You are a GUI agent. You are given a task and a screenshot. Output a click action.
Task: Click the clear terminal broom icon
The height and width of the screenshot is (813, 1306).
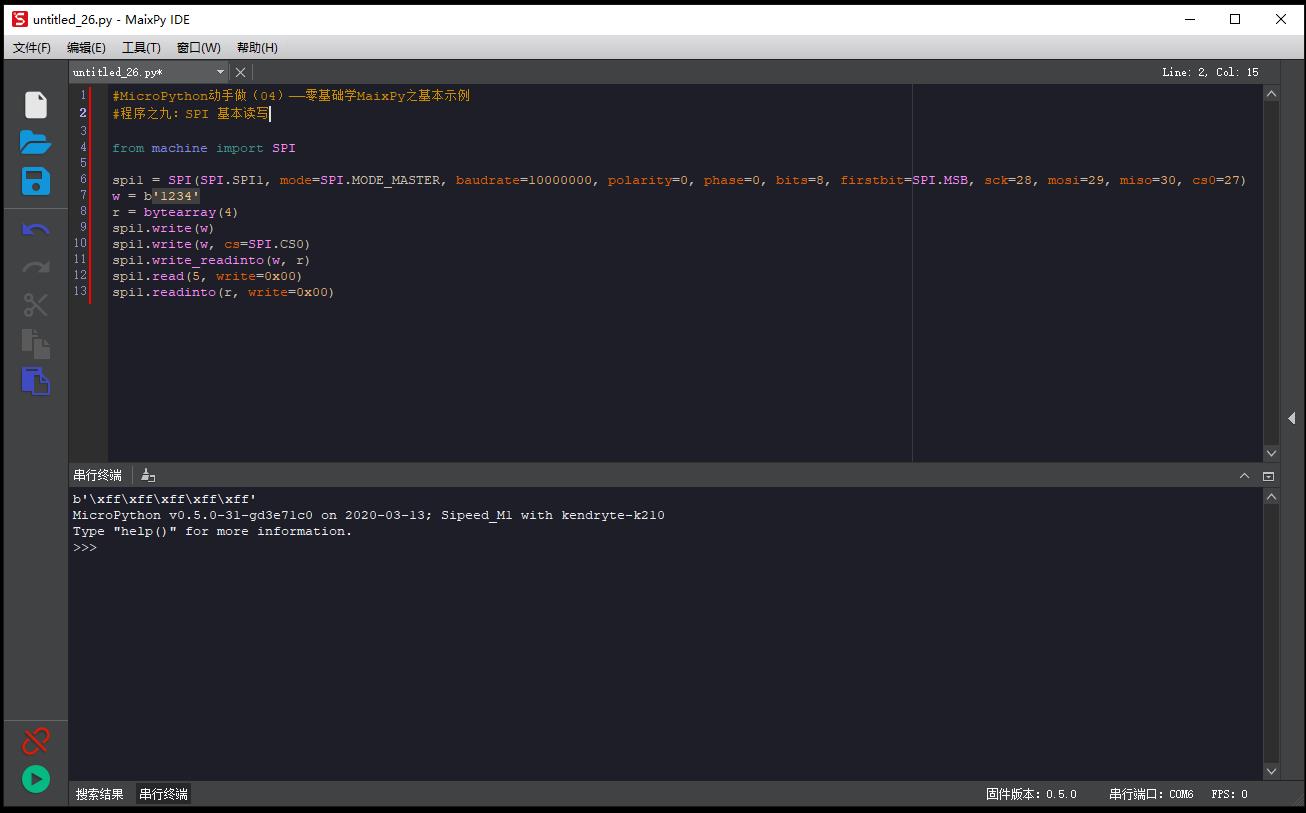coord(148,475)
